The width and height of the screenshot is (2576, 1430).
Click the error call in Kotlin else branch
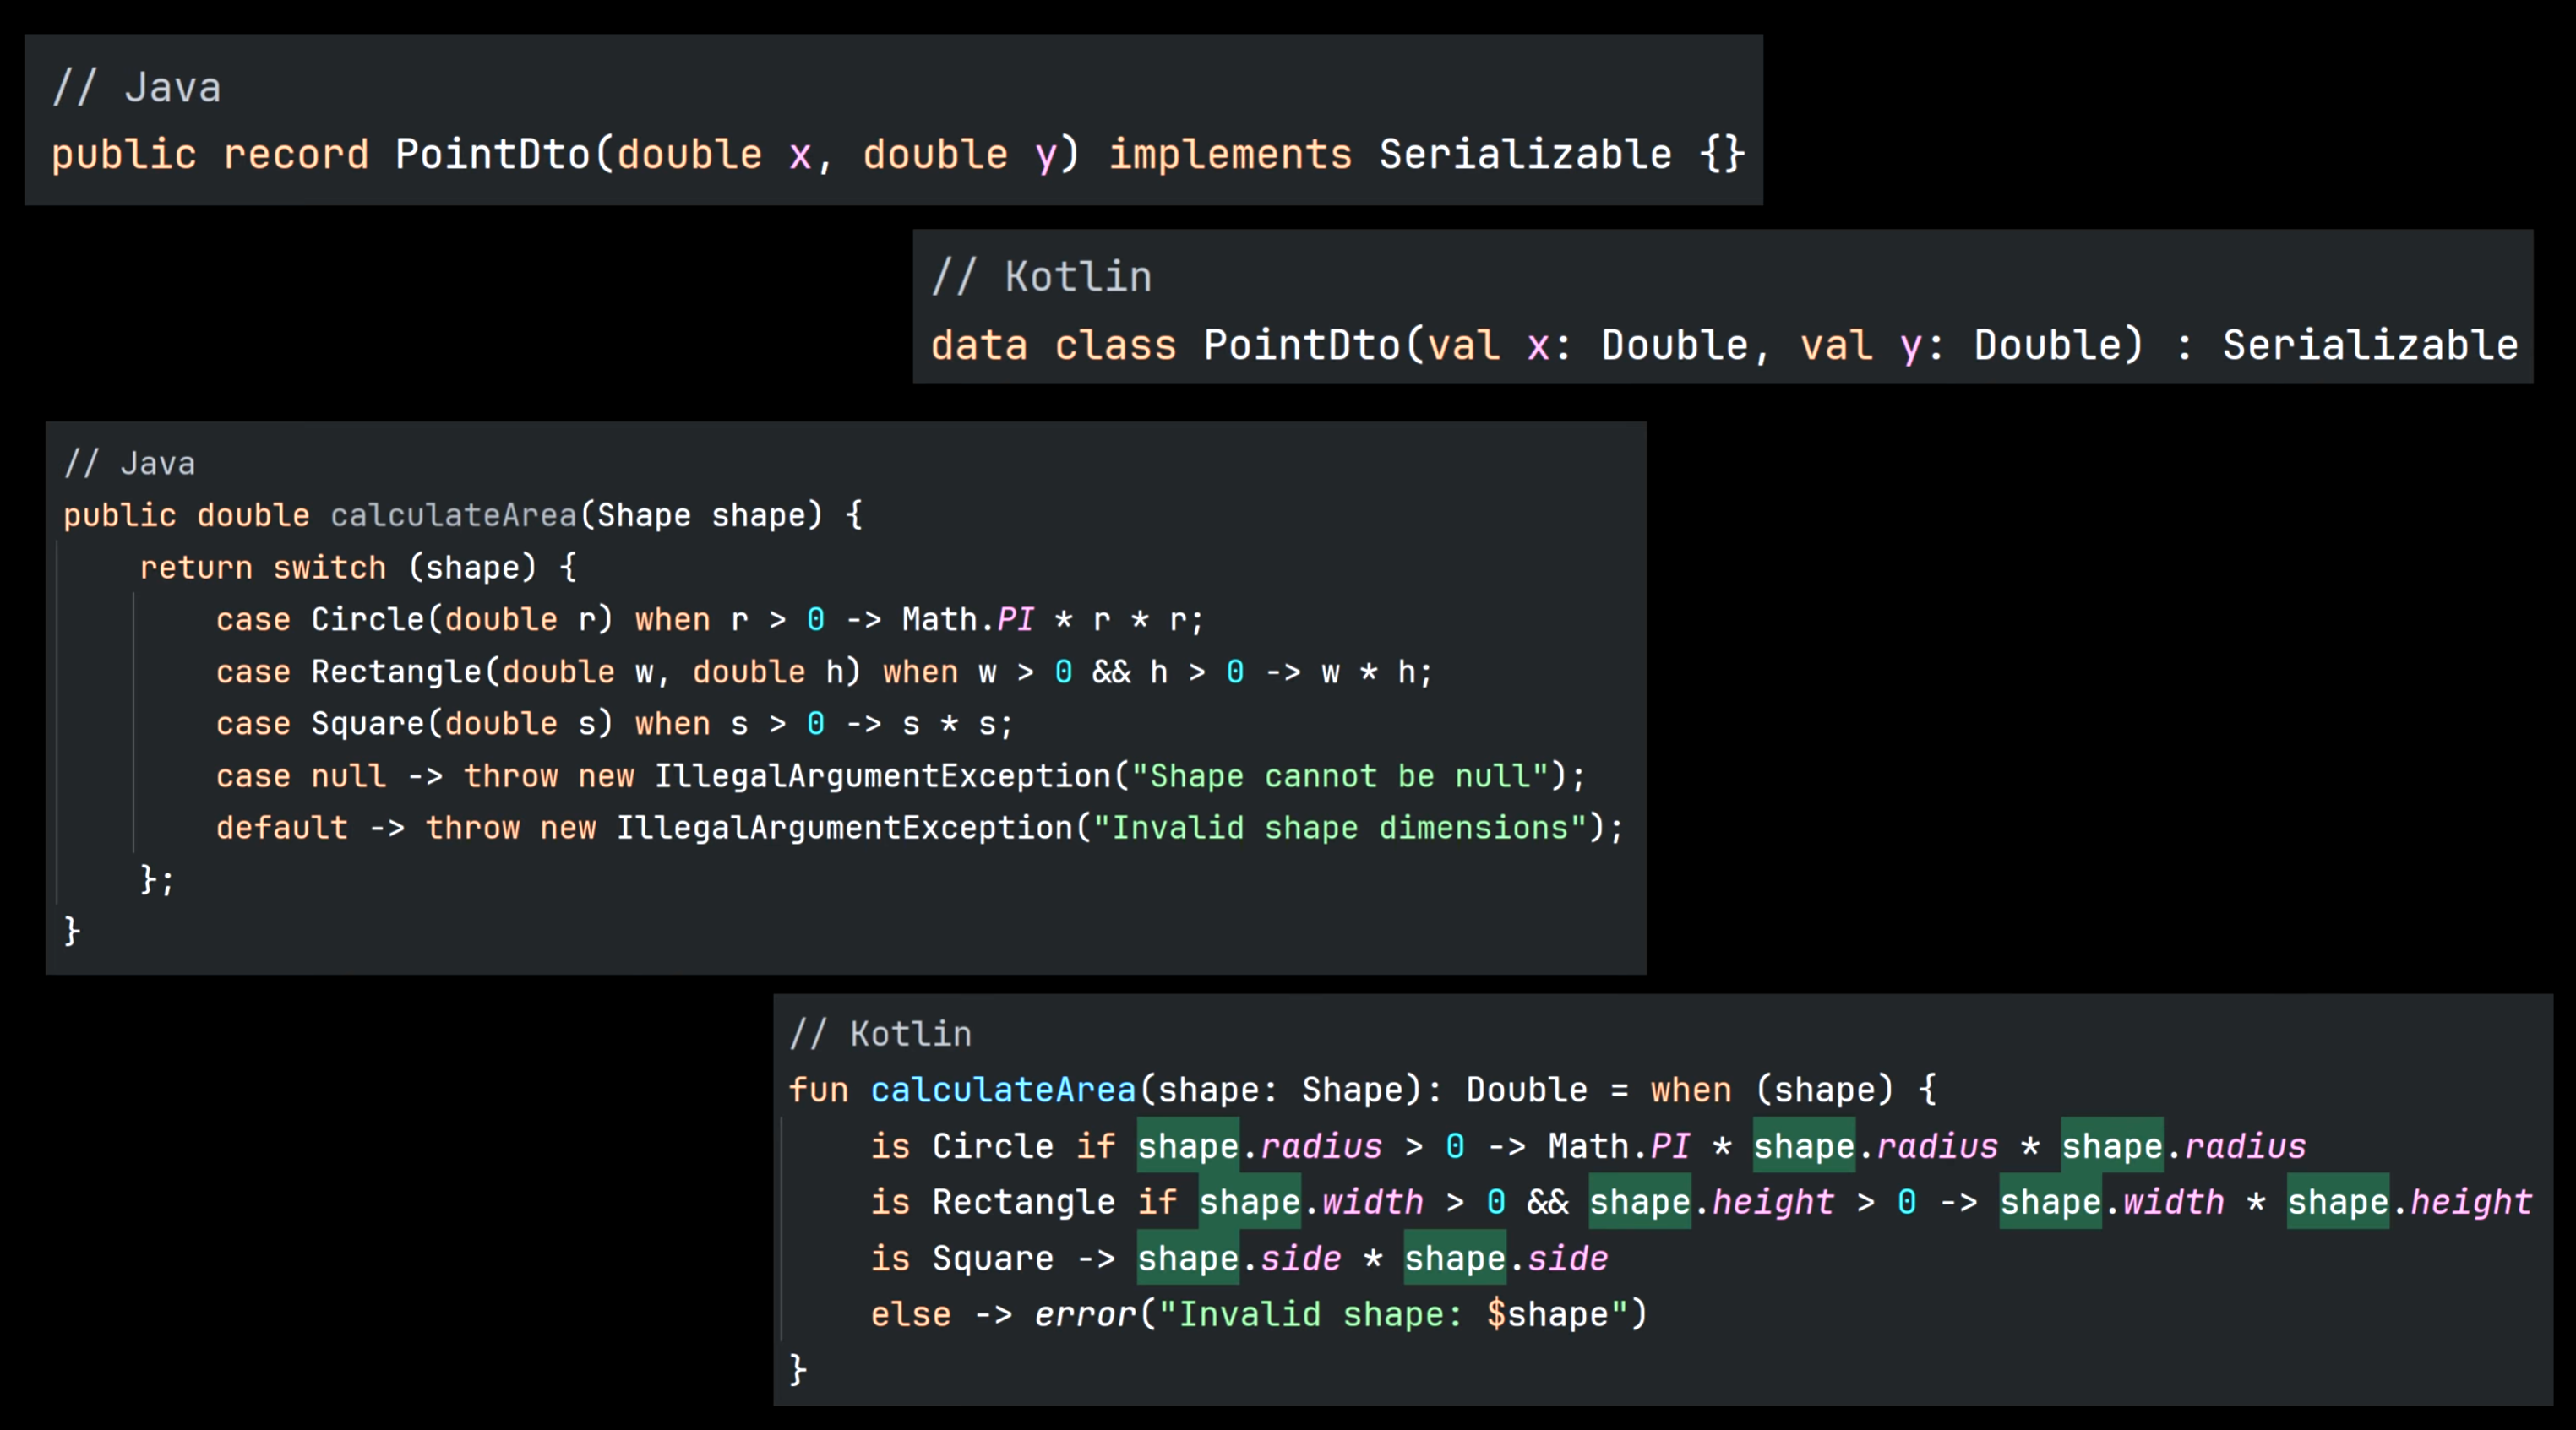click(x=1085, y=1314)
